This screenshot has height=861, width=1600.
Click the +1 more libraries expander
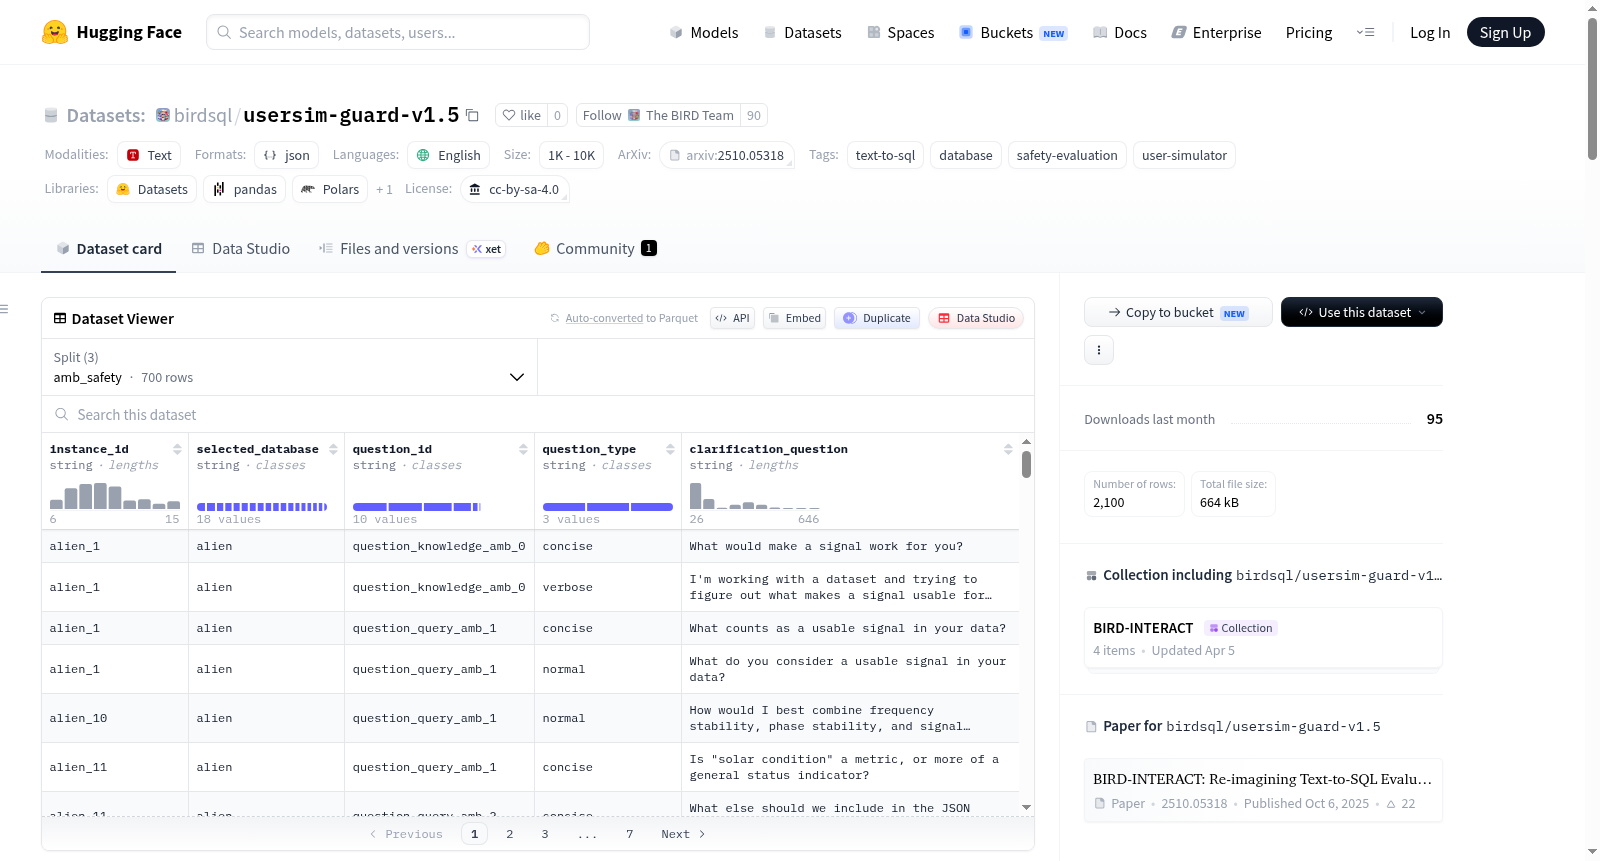pos(384,189)
